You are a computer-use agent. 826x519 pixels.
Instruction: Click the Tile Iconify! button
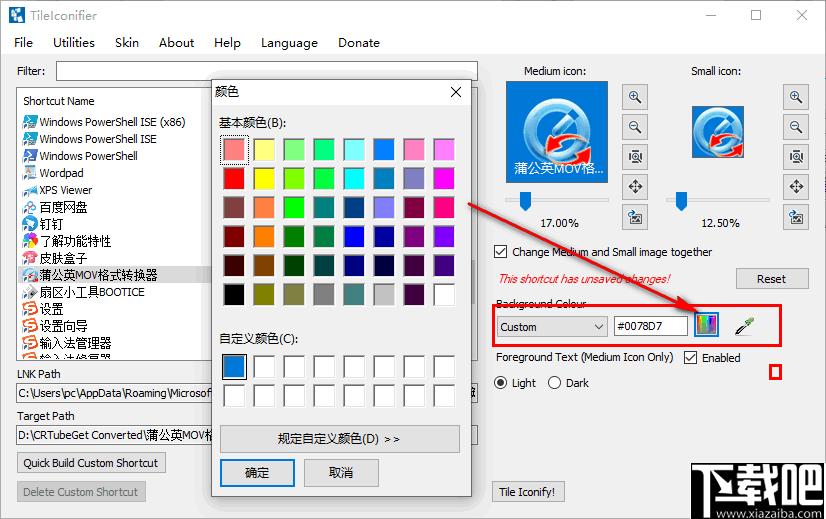click(527, 492)
